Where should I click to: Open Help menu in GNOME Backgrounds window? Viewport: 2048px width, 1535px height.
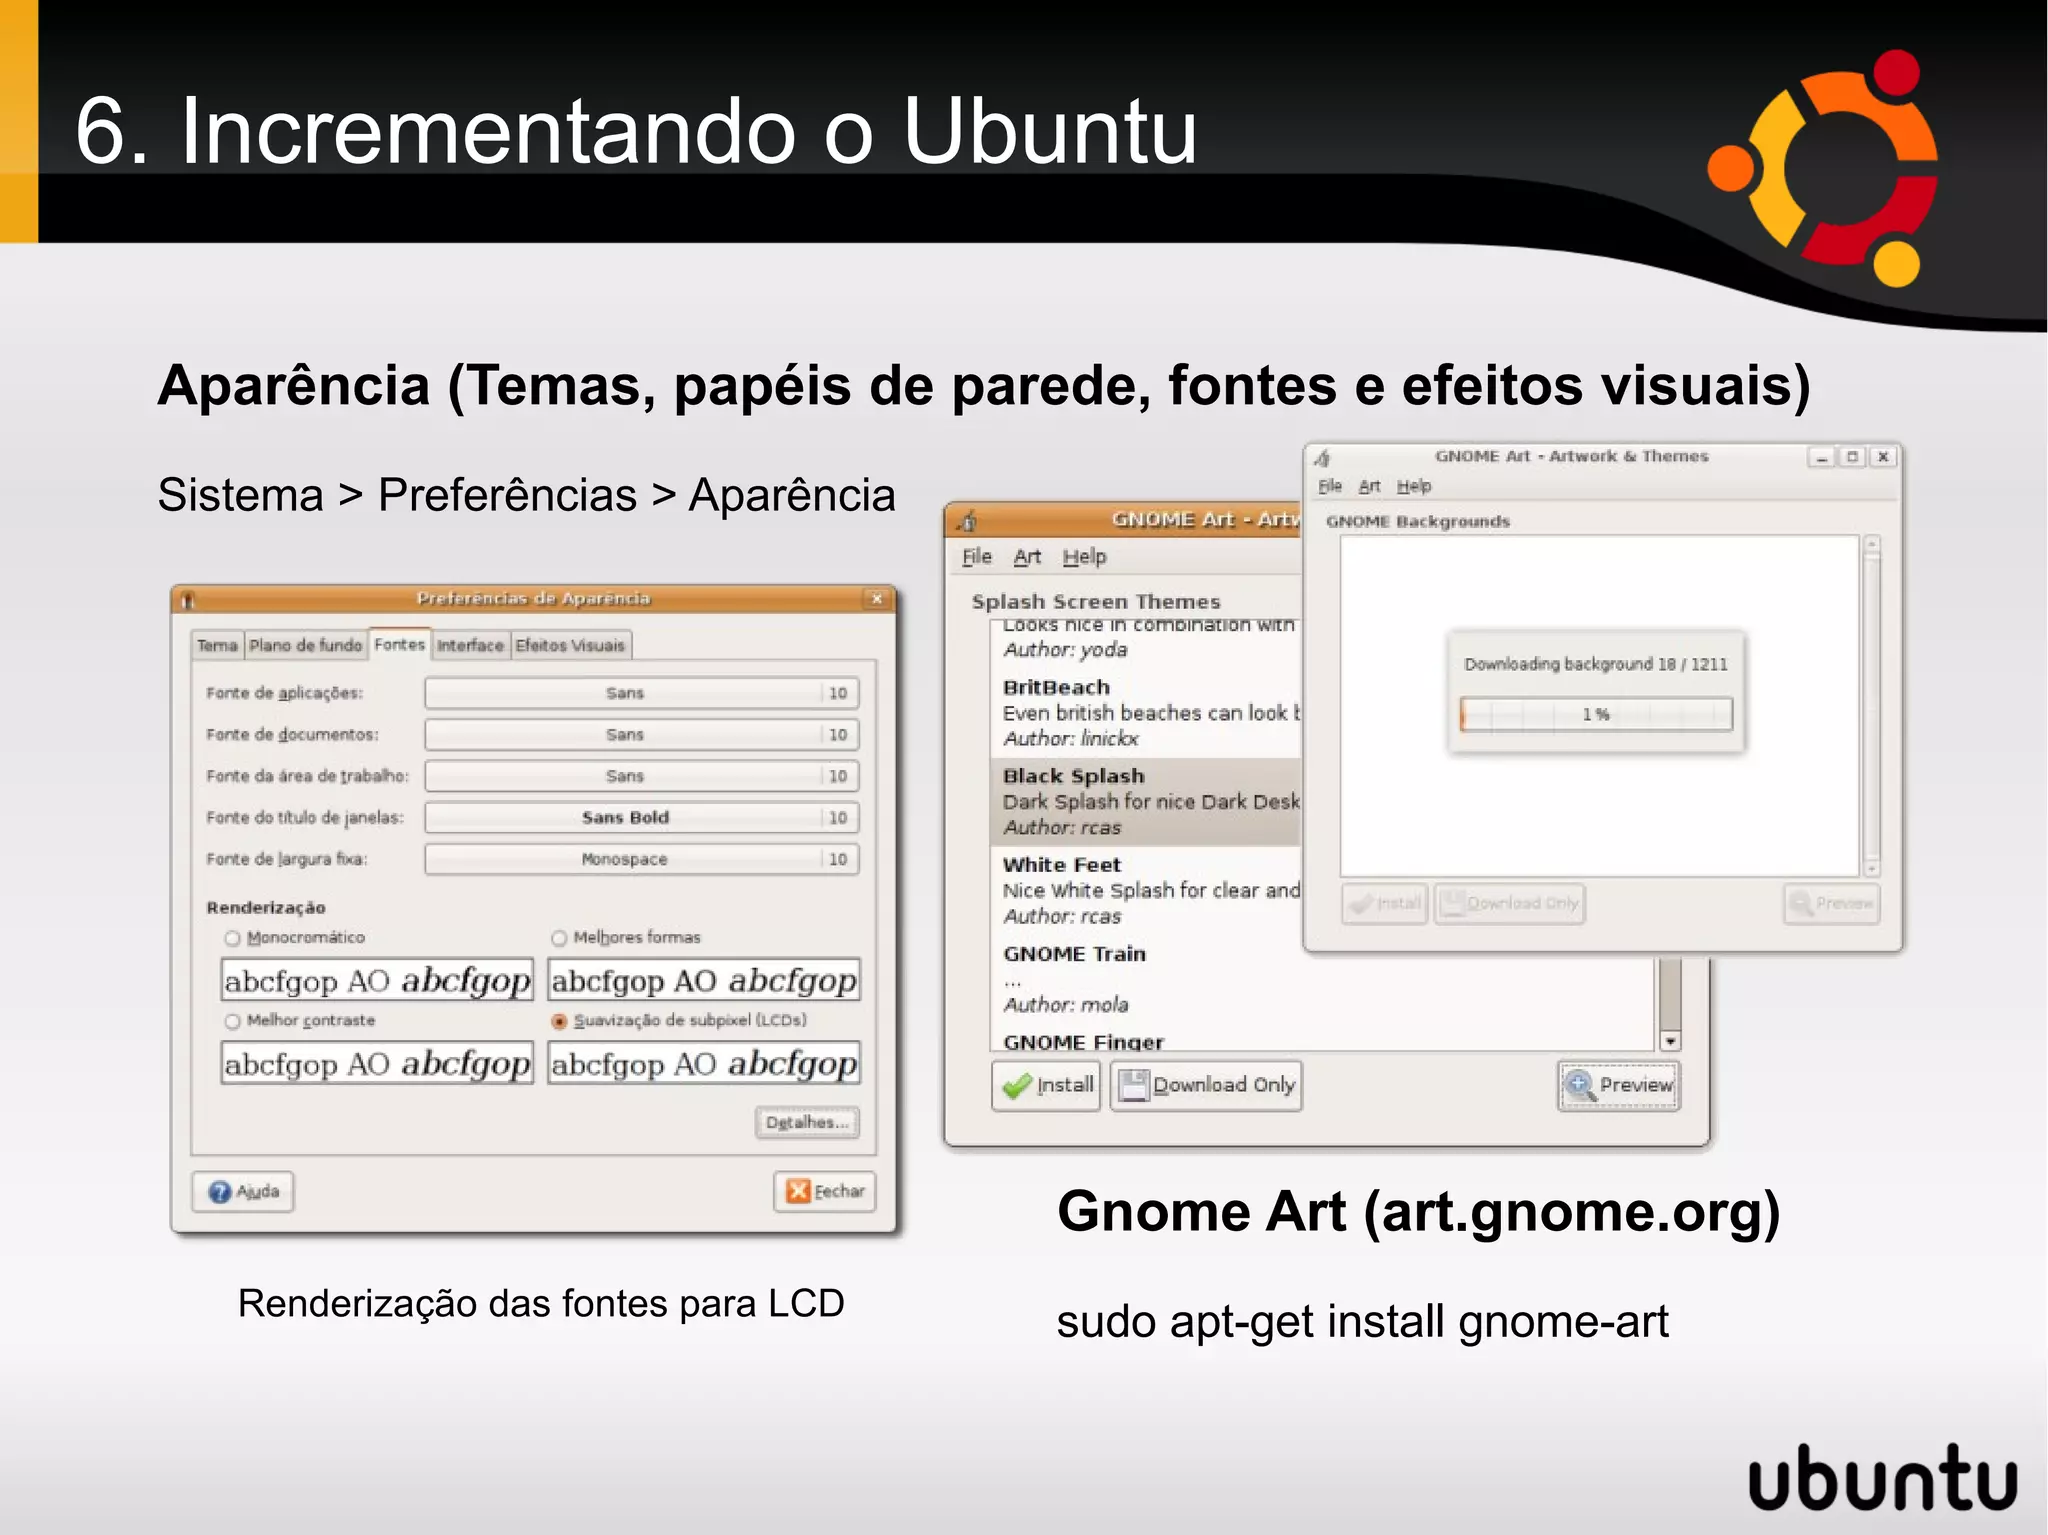click(1414, 486)
